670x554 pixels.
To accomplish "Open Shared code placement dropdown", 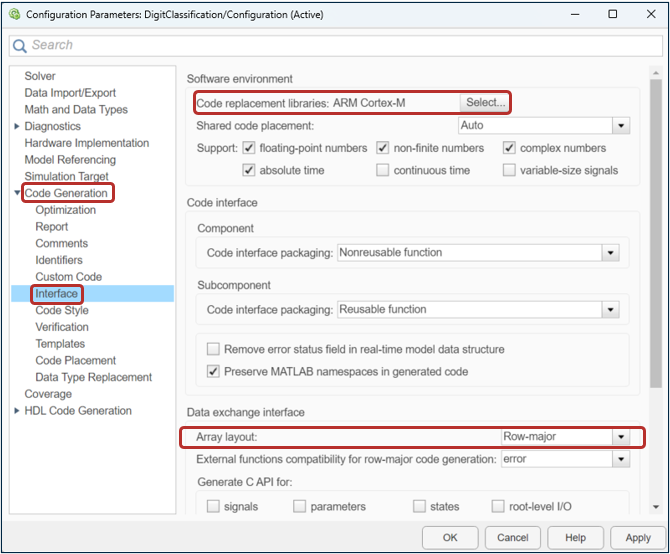I will click(620, 126).
